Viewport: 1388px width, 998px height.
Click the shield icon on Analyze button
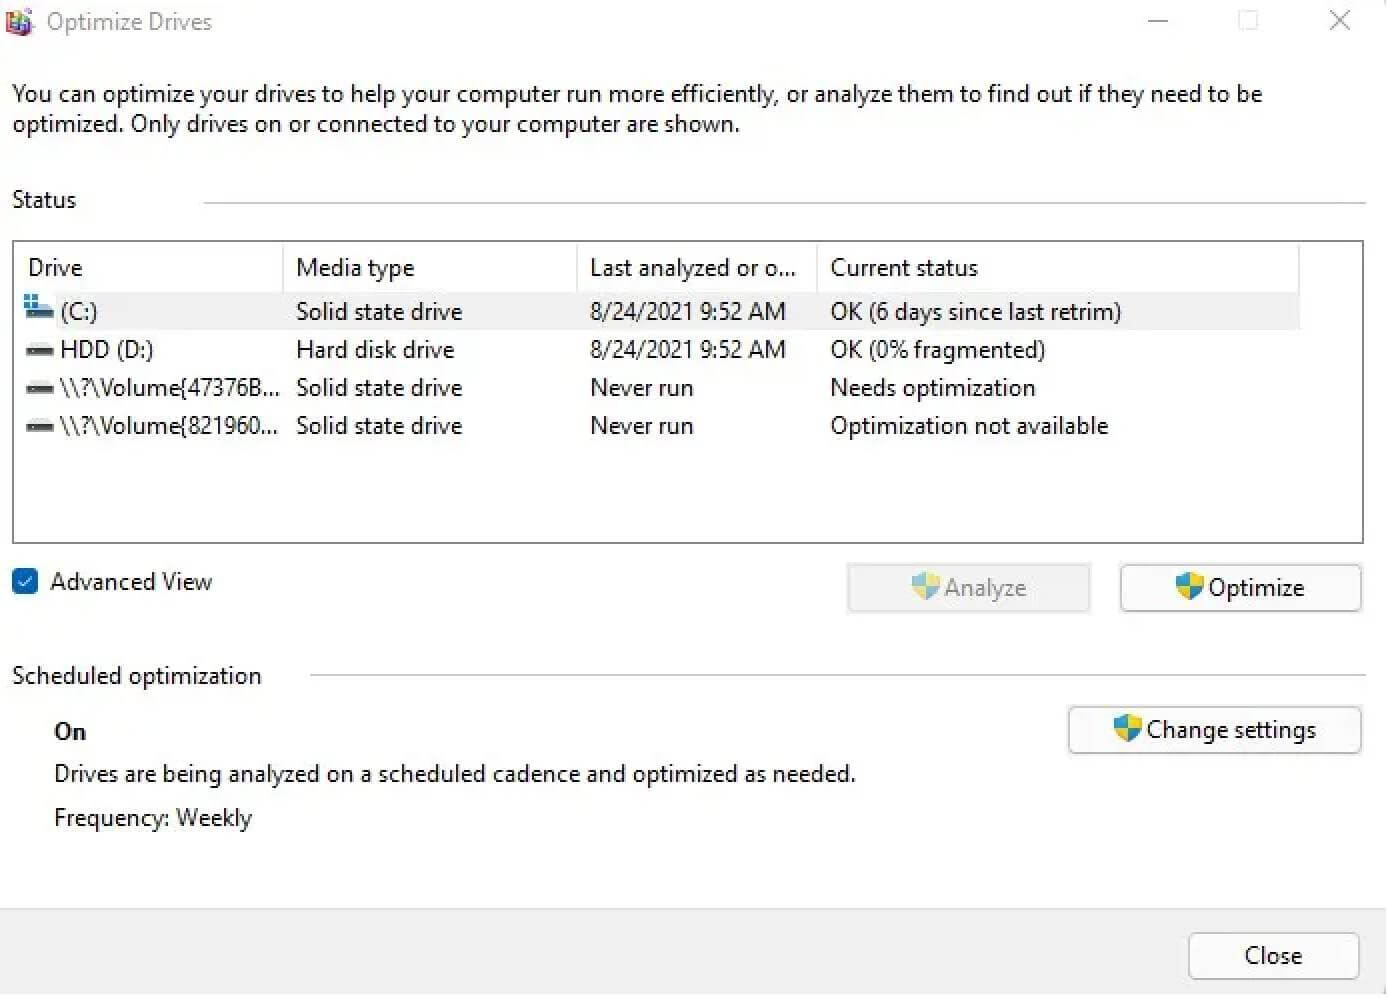(x=925, y=587)
